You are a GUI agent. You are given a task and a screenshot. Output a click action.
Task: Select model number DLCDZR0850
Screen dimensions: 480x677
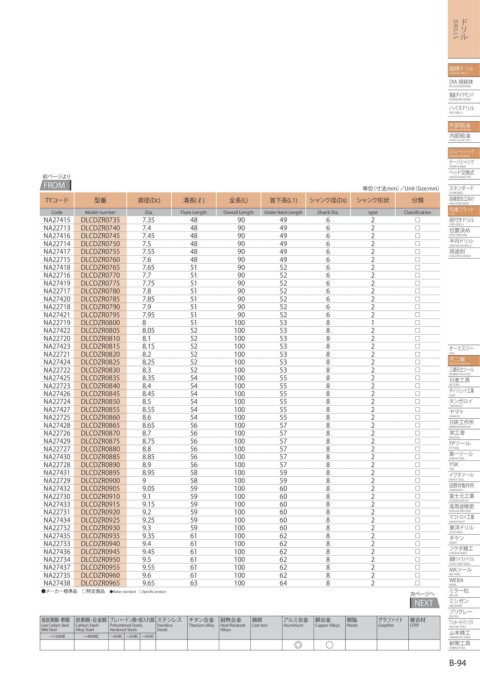101,402
